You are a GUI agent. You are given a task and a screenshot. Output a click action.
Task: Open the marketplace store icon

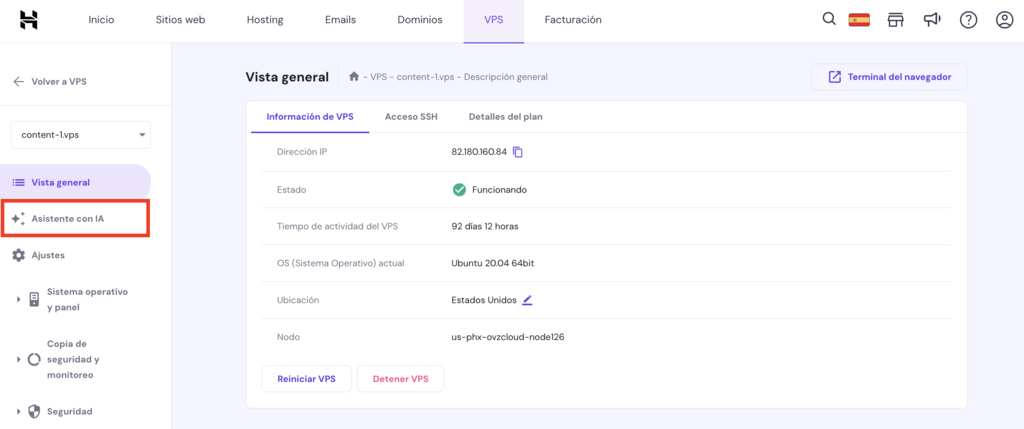coord(895,20)
